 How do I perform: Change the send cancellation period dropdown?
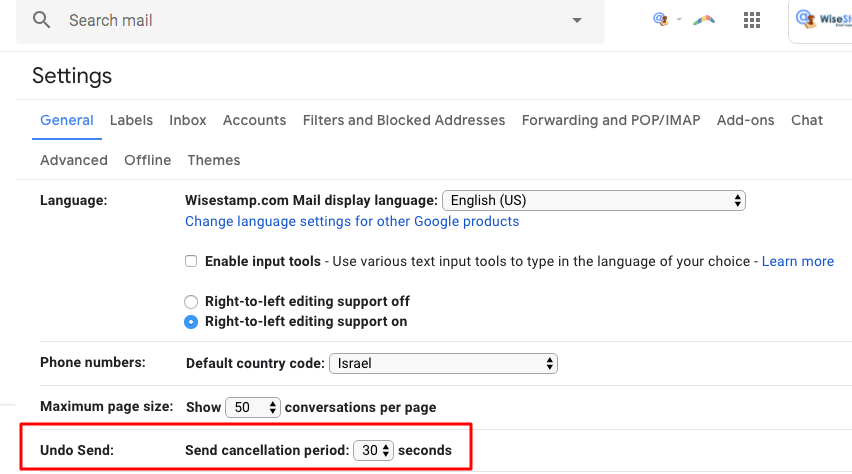[374, 450]
